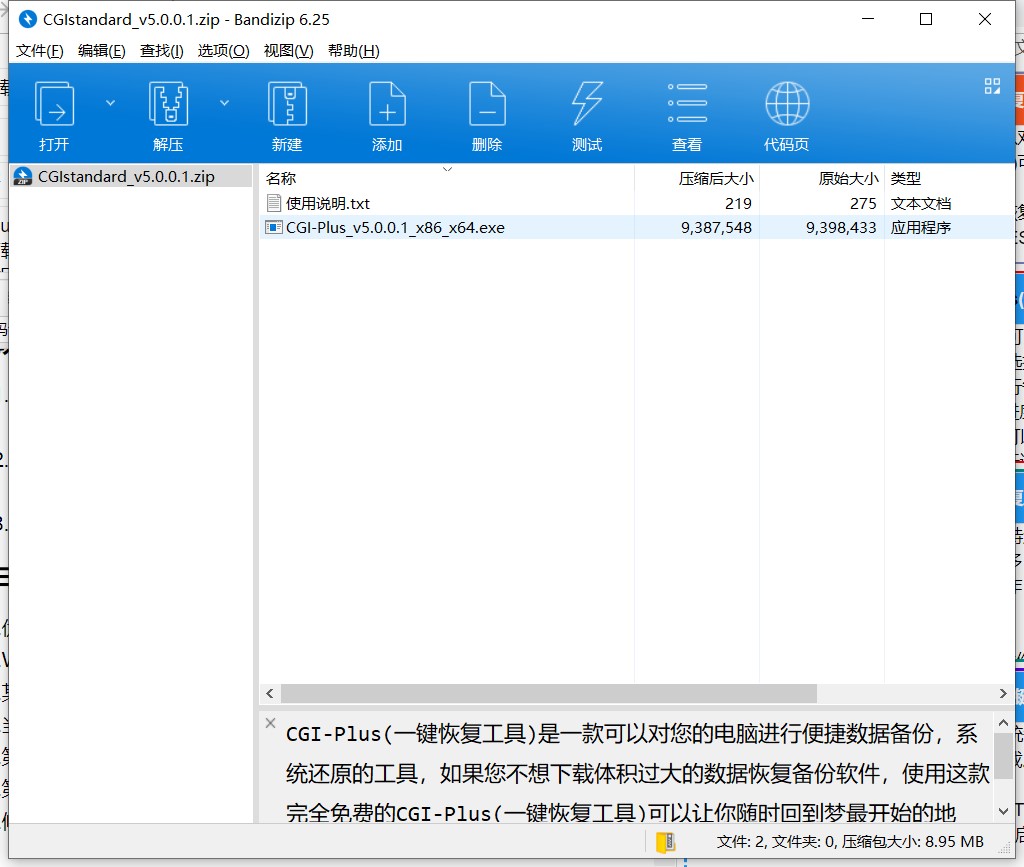Click the compressed size value 219

(739, 204)
